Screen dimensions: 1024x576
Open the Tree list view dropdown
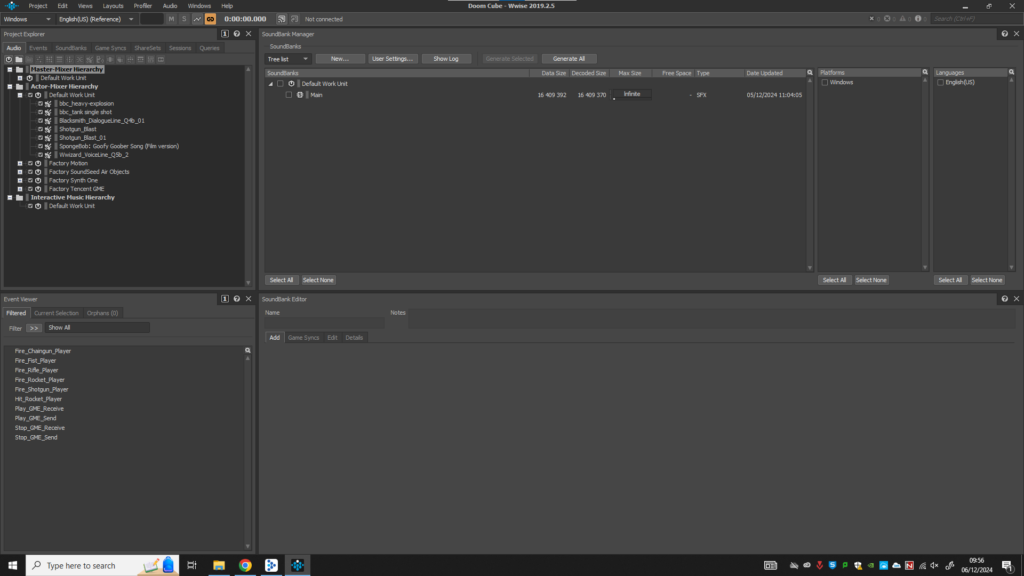click(288, 59)
